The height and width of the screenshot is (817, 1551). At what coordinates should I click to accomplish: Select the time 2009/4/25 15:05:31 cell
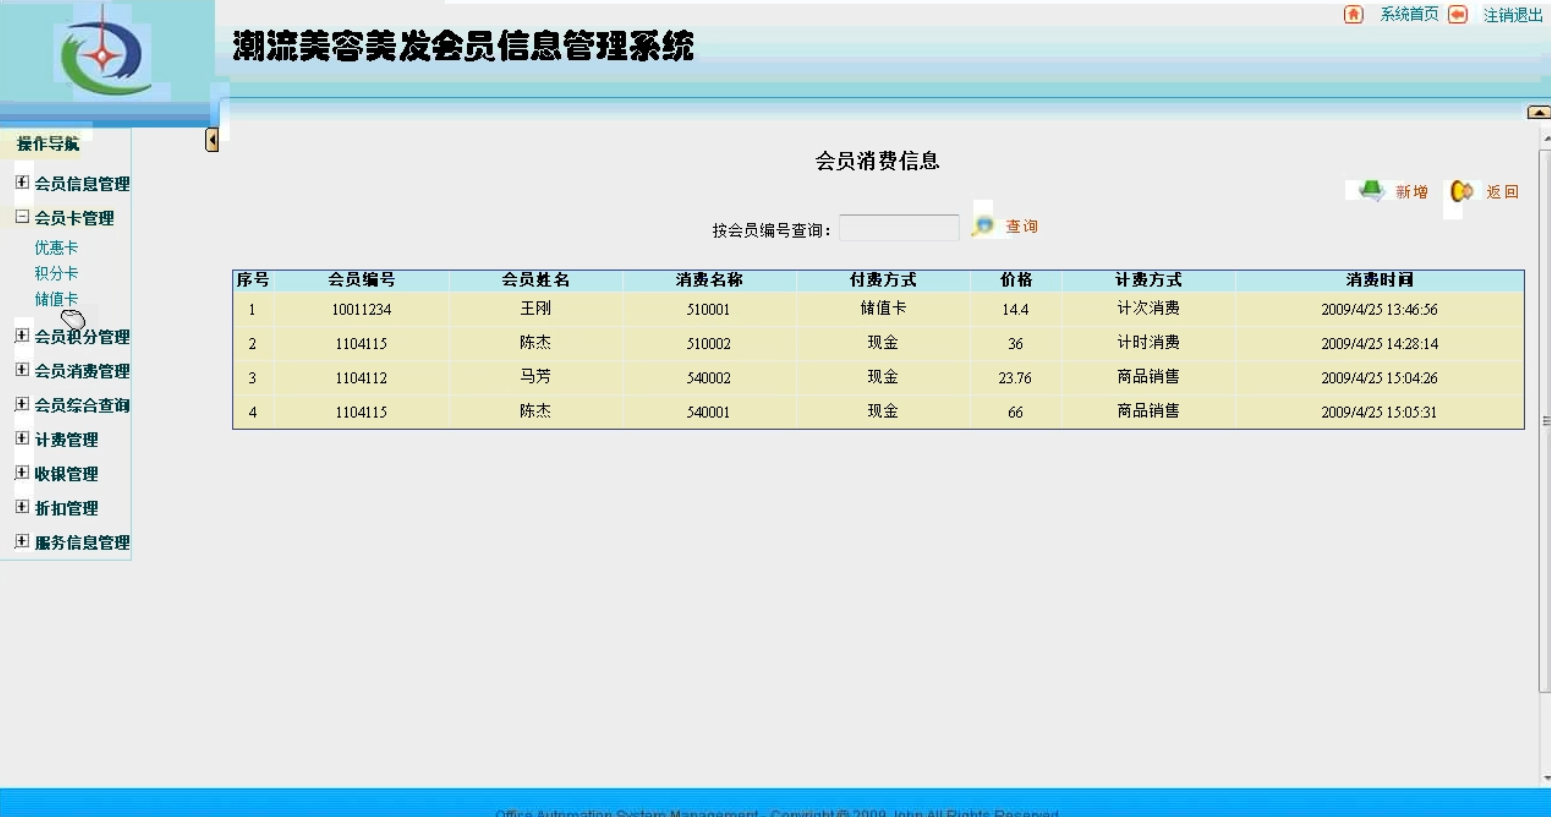[x=1379, y=412]
